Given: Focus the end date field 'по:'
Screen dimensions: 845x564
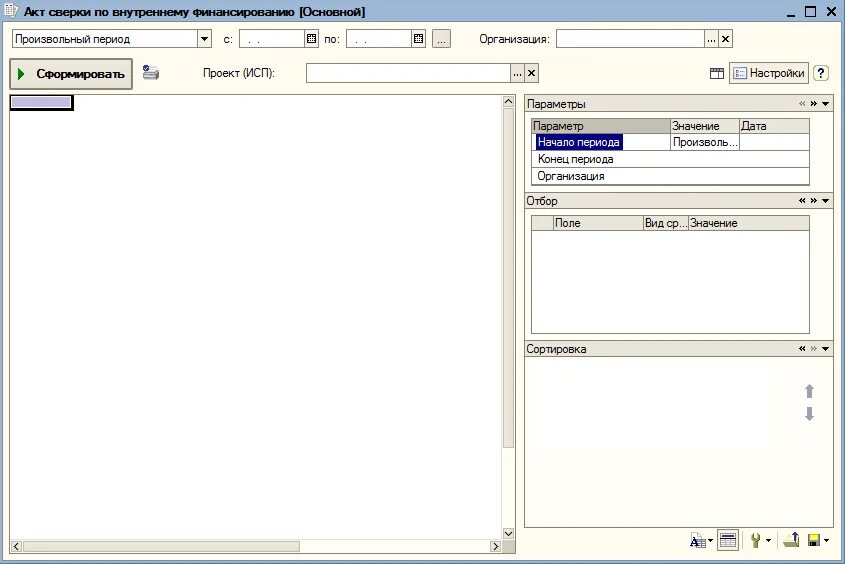Looking at the screenshot, I should (378, 39).
